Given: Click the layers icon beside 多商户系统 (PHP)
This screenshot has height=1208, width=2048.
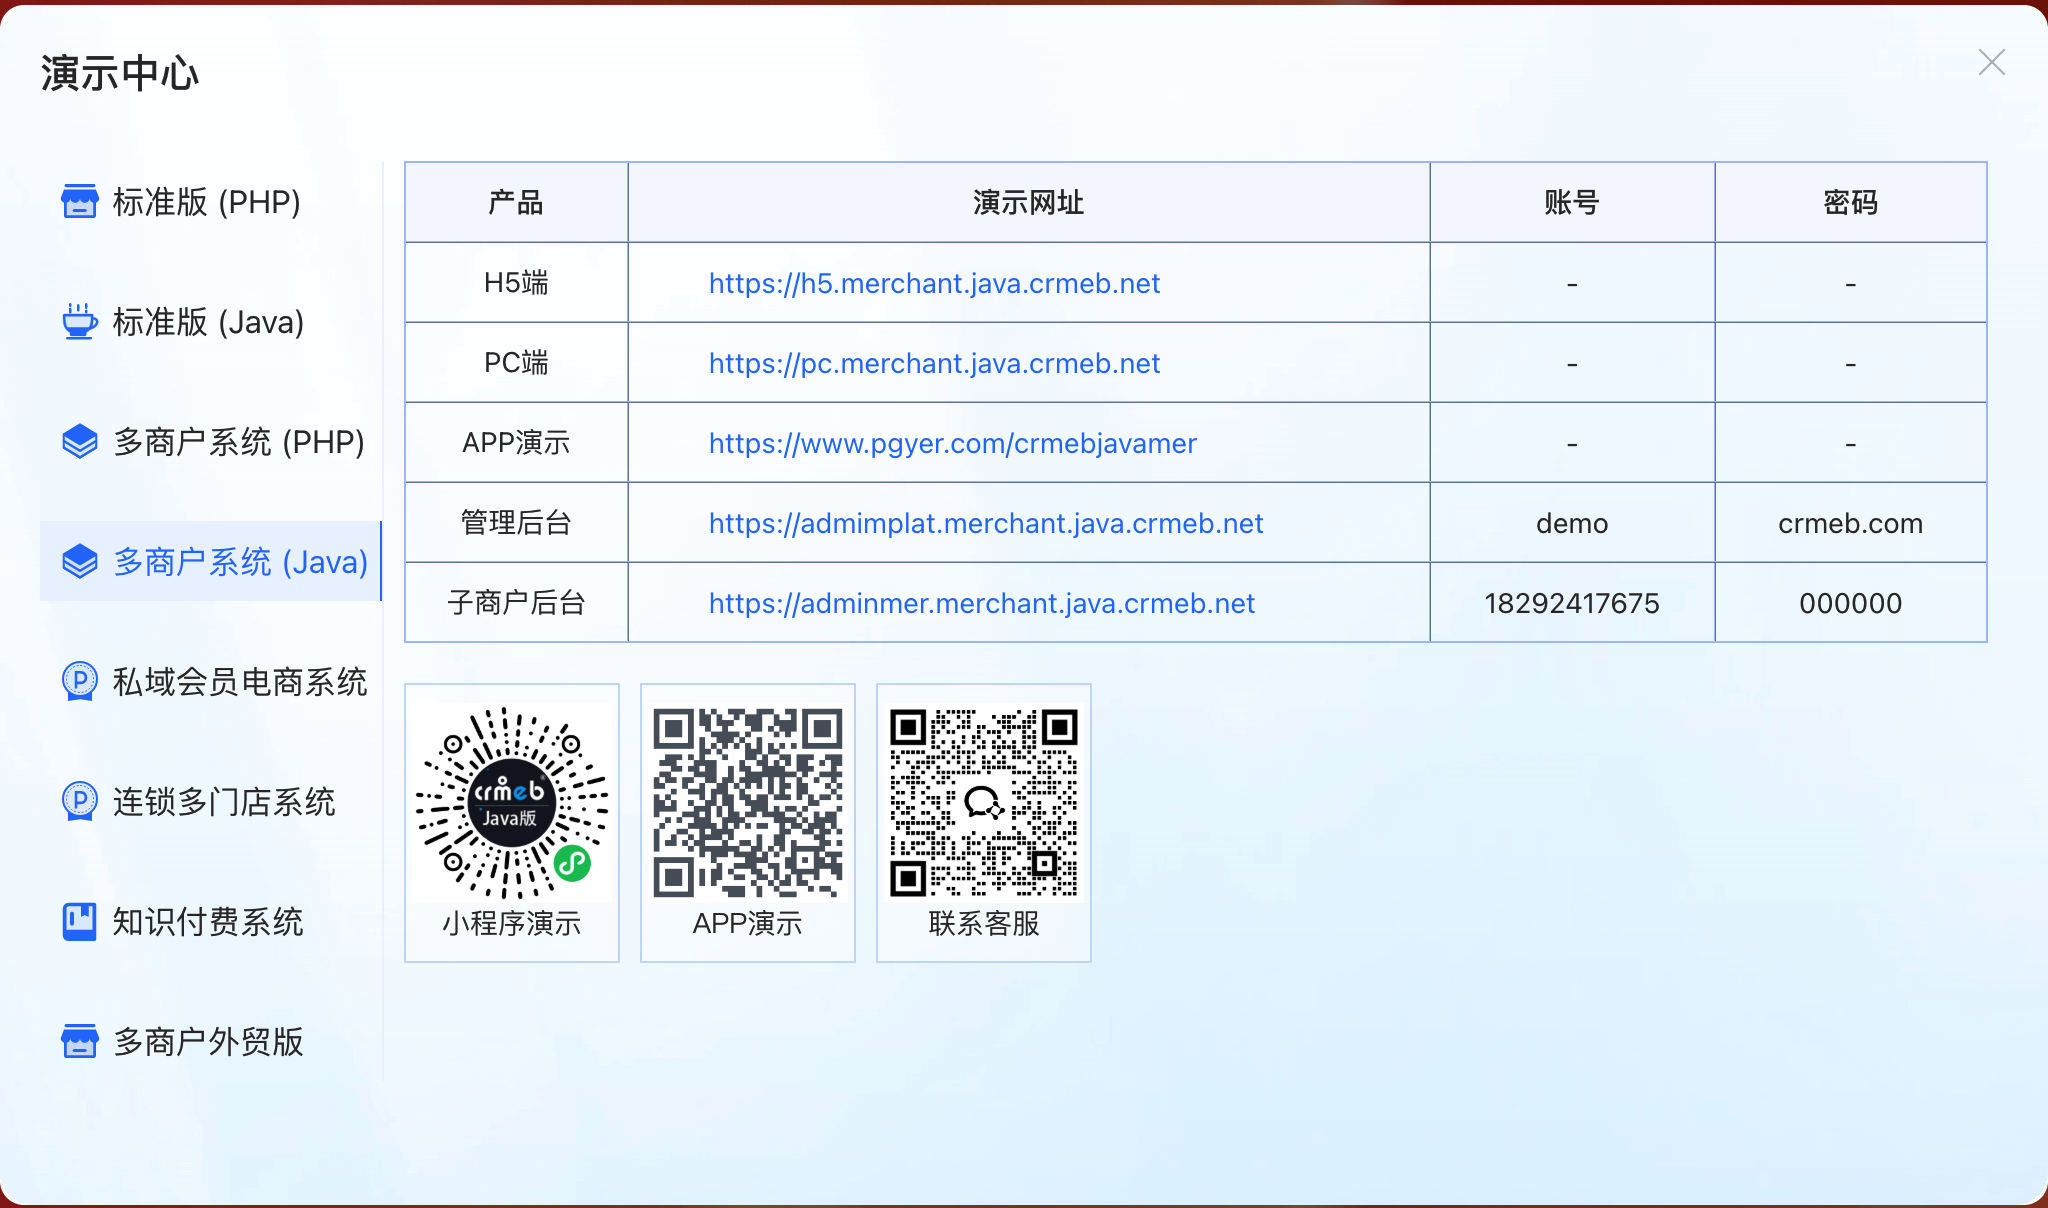Looking at the screenshot, I should coord(80,441).
